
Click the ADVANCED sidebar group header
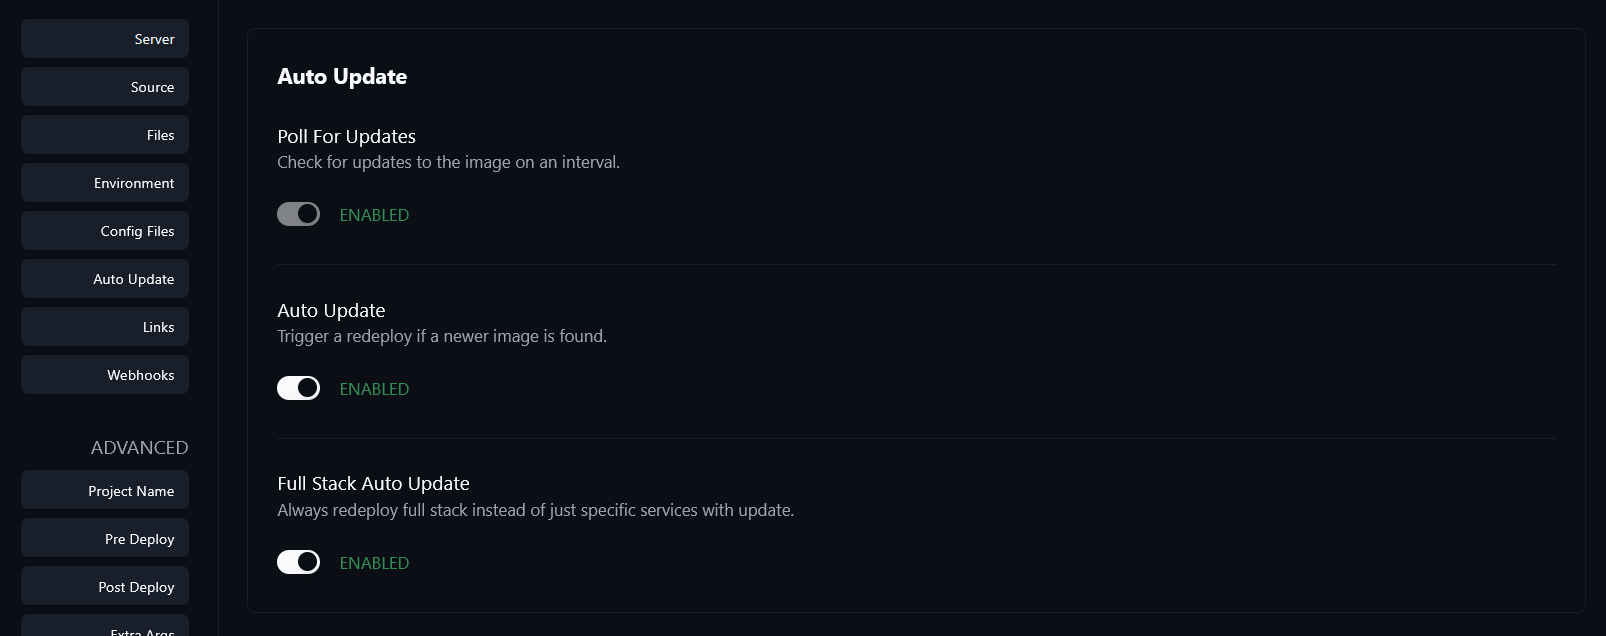tap(139, 447)
